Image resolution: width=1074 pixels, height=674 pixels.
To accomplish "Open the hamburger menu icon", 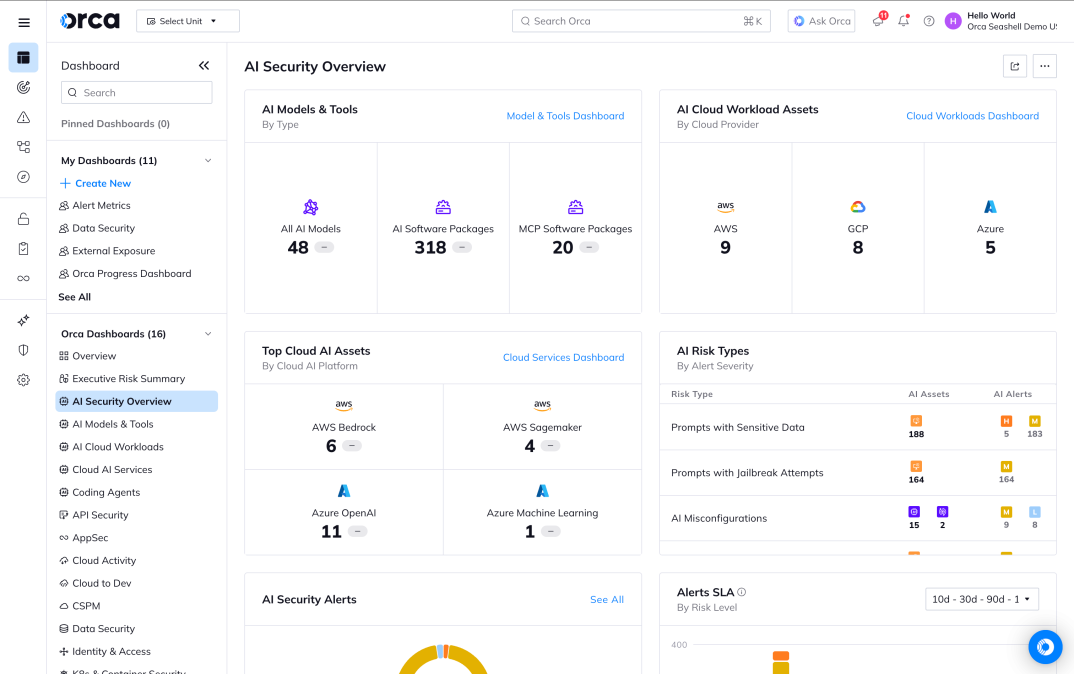I will (x=24, y=22).
